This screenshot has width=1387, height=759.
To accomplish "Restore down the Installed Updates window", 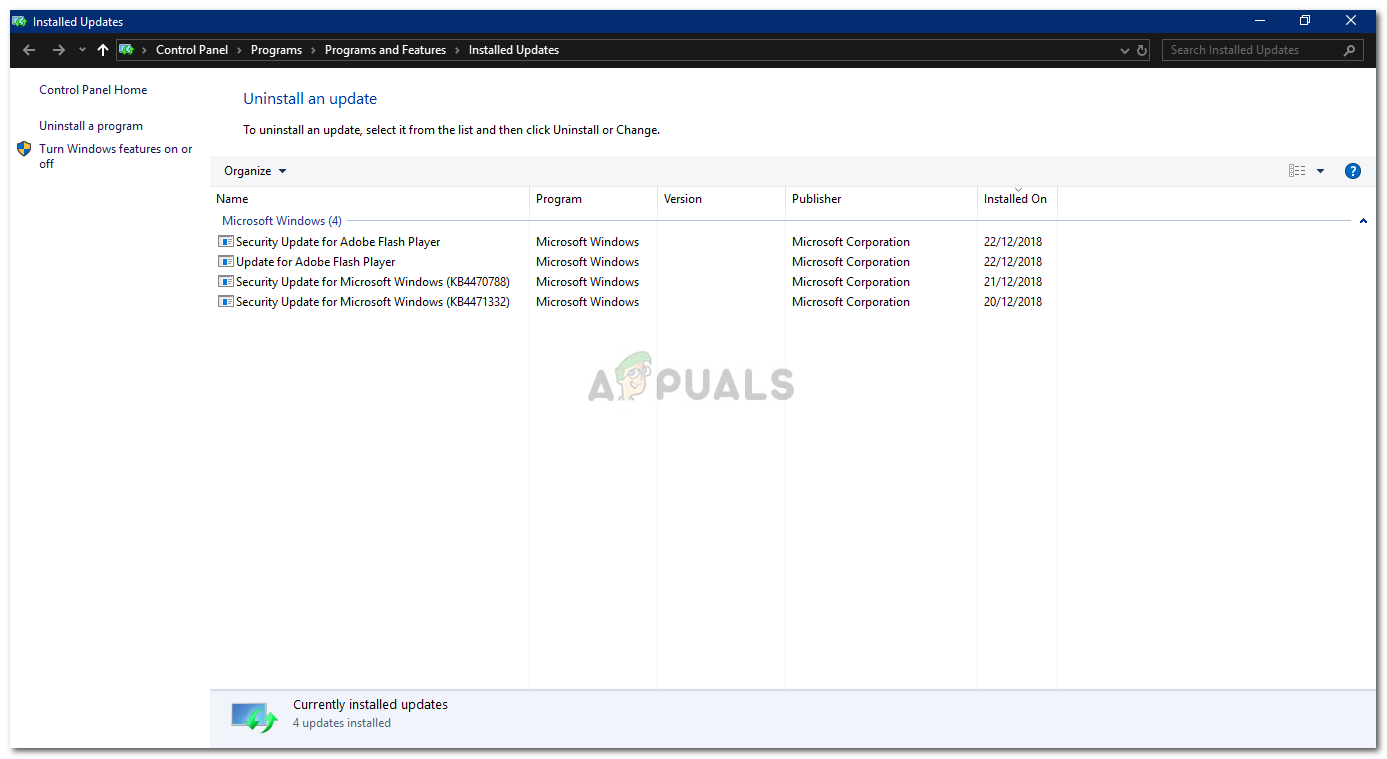I will pos(1305,21).
